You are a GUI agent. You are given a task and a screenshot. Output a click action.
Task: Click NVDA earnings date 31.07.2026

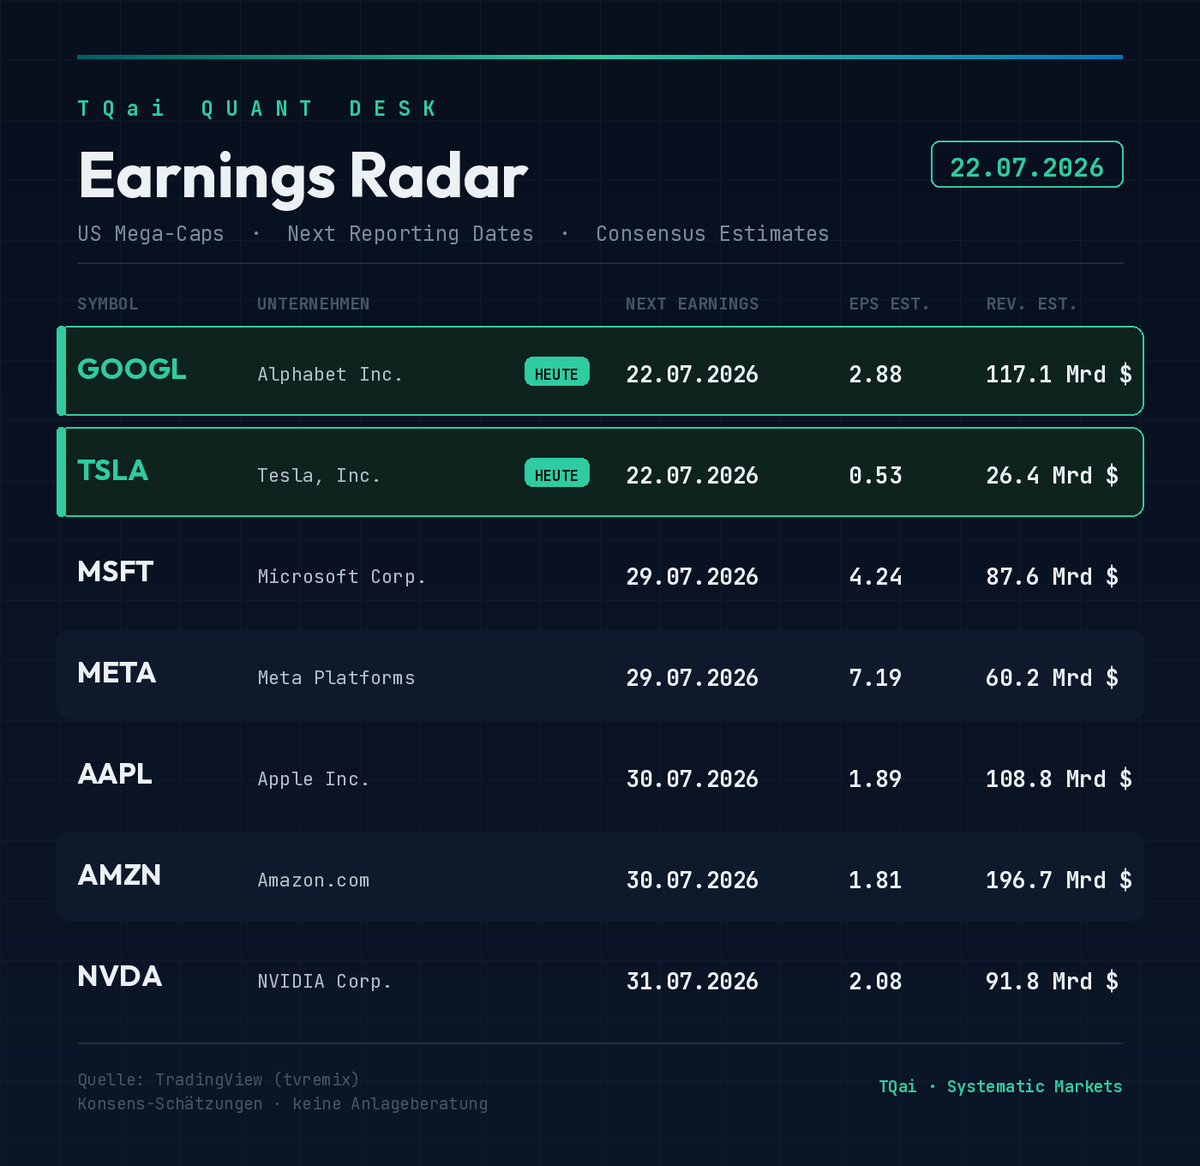[x=692, y=981]
